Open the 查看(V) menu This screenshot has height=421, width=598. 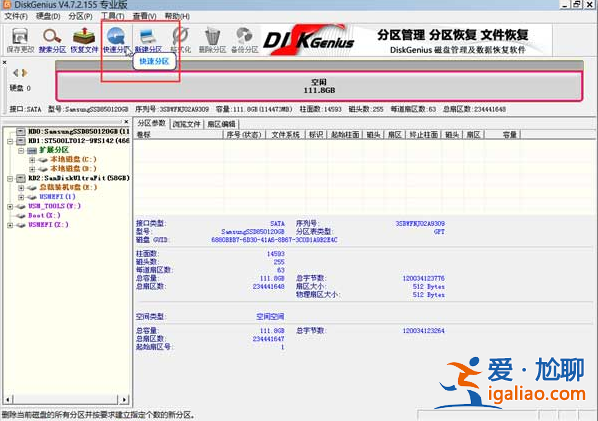coord(145,16)
